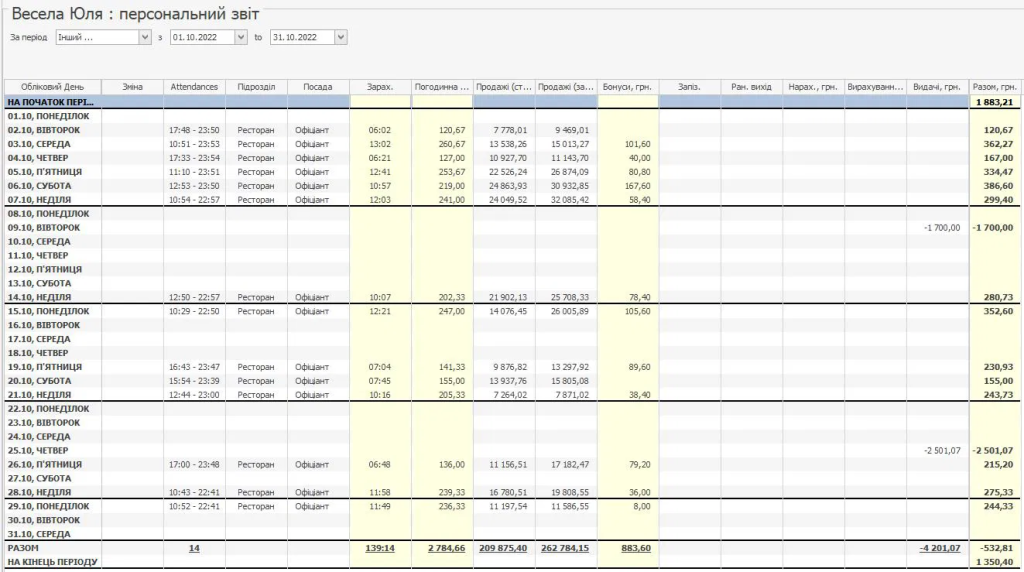Image resolution: width=1024 pixels, height=572 pixels.
Task: Open the underlined attendance total '14' link
Action: pyautogui.click(x=194, y=548)
